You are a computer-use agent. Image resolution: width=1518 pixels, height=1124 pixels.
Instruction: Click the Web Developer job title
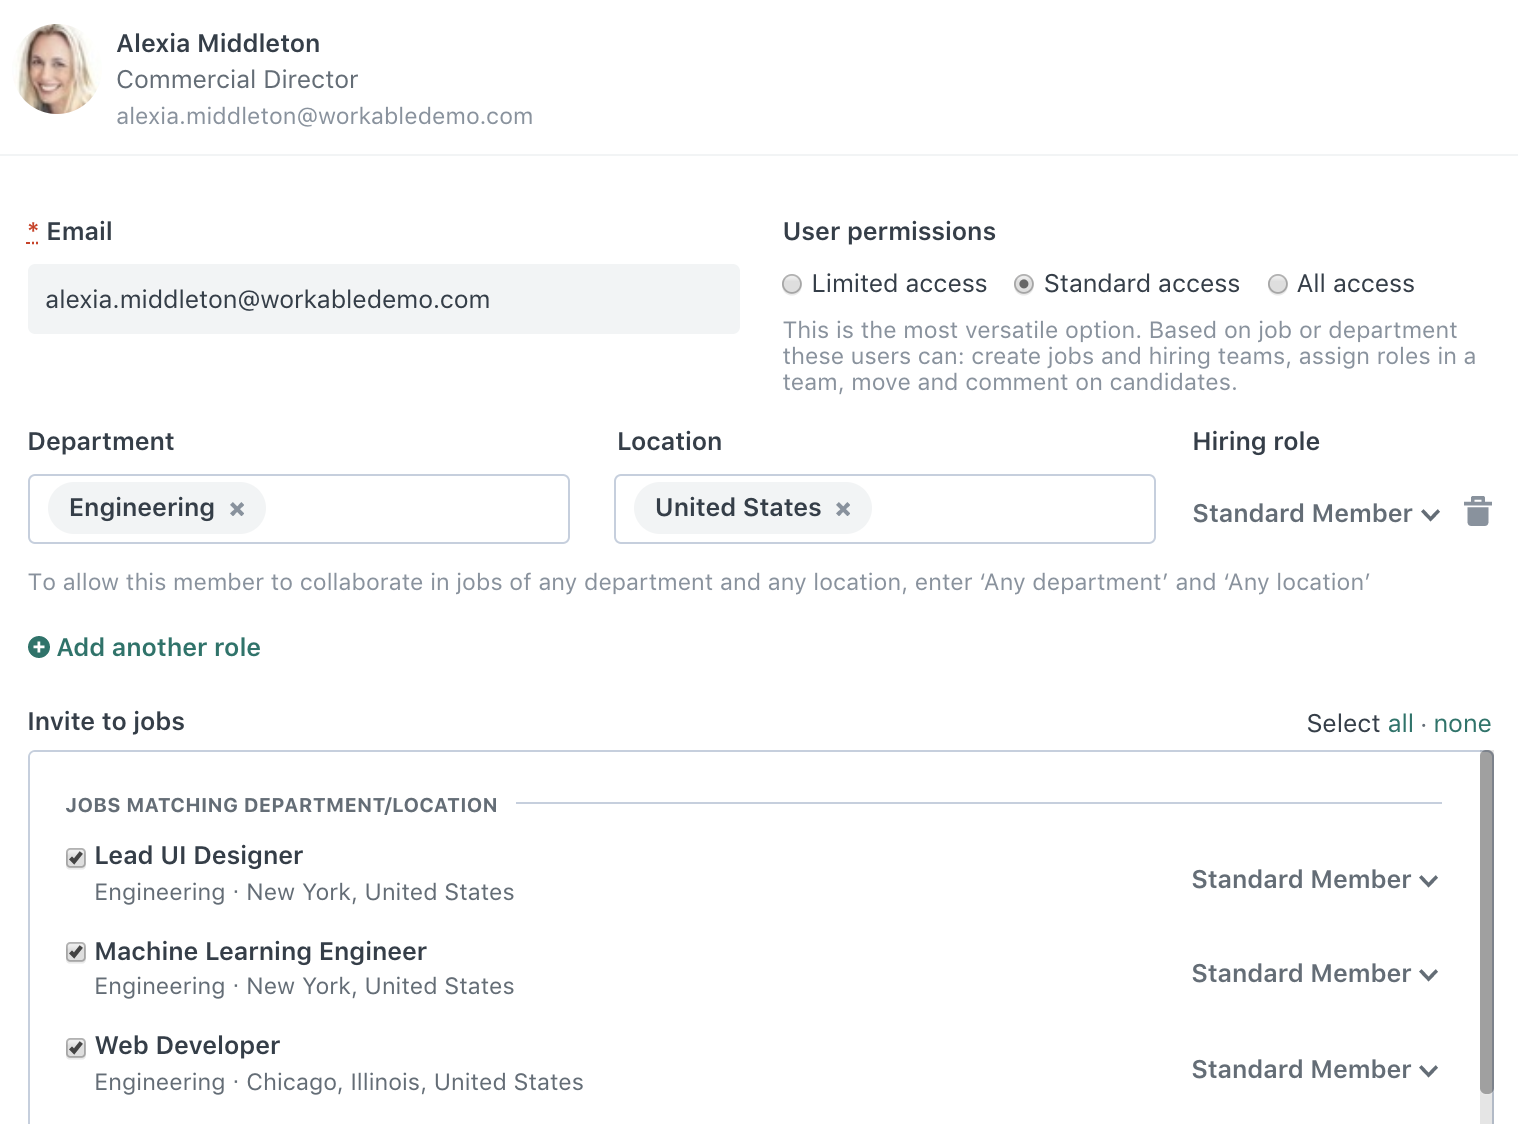188,1045
